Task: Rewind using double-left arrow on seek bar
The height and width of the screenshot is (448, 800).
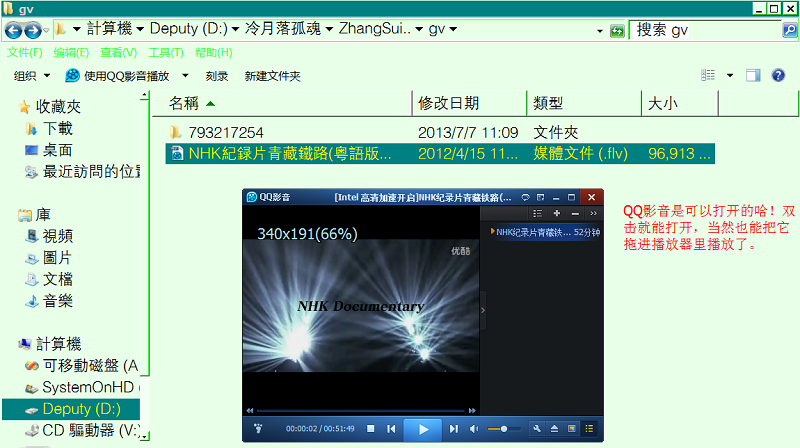Action: click(x=250, y=410)
